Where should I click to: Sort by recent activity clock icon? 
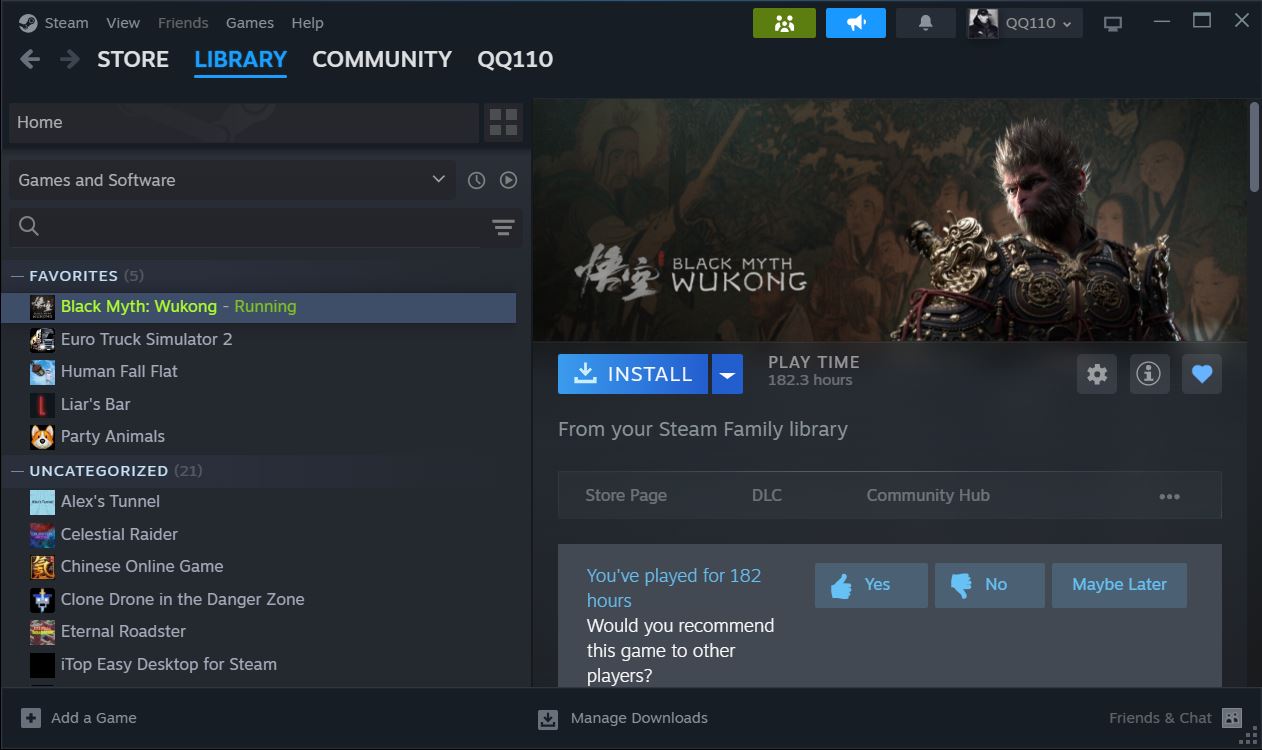(x=477, y=180)
